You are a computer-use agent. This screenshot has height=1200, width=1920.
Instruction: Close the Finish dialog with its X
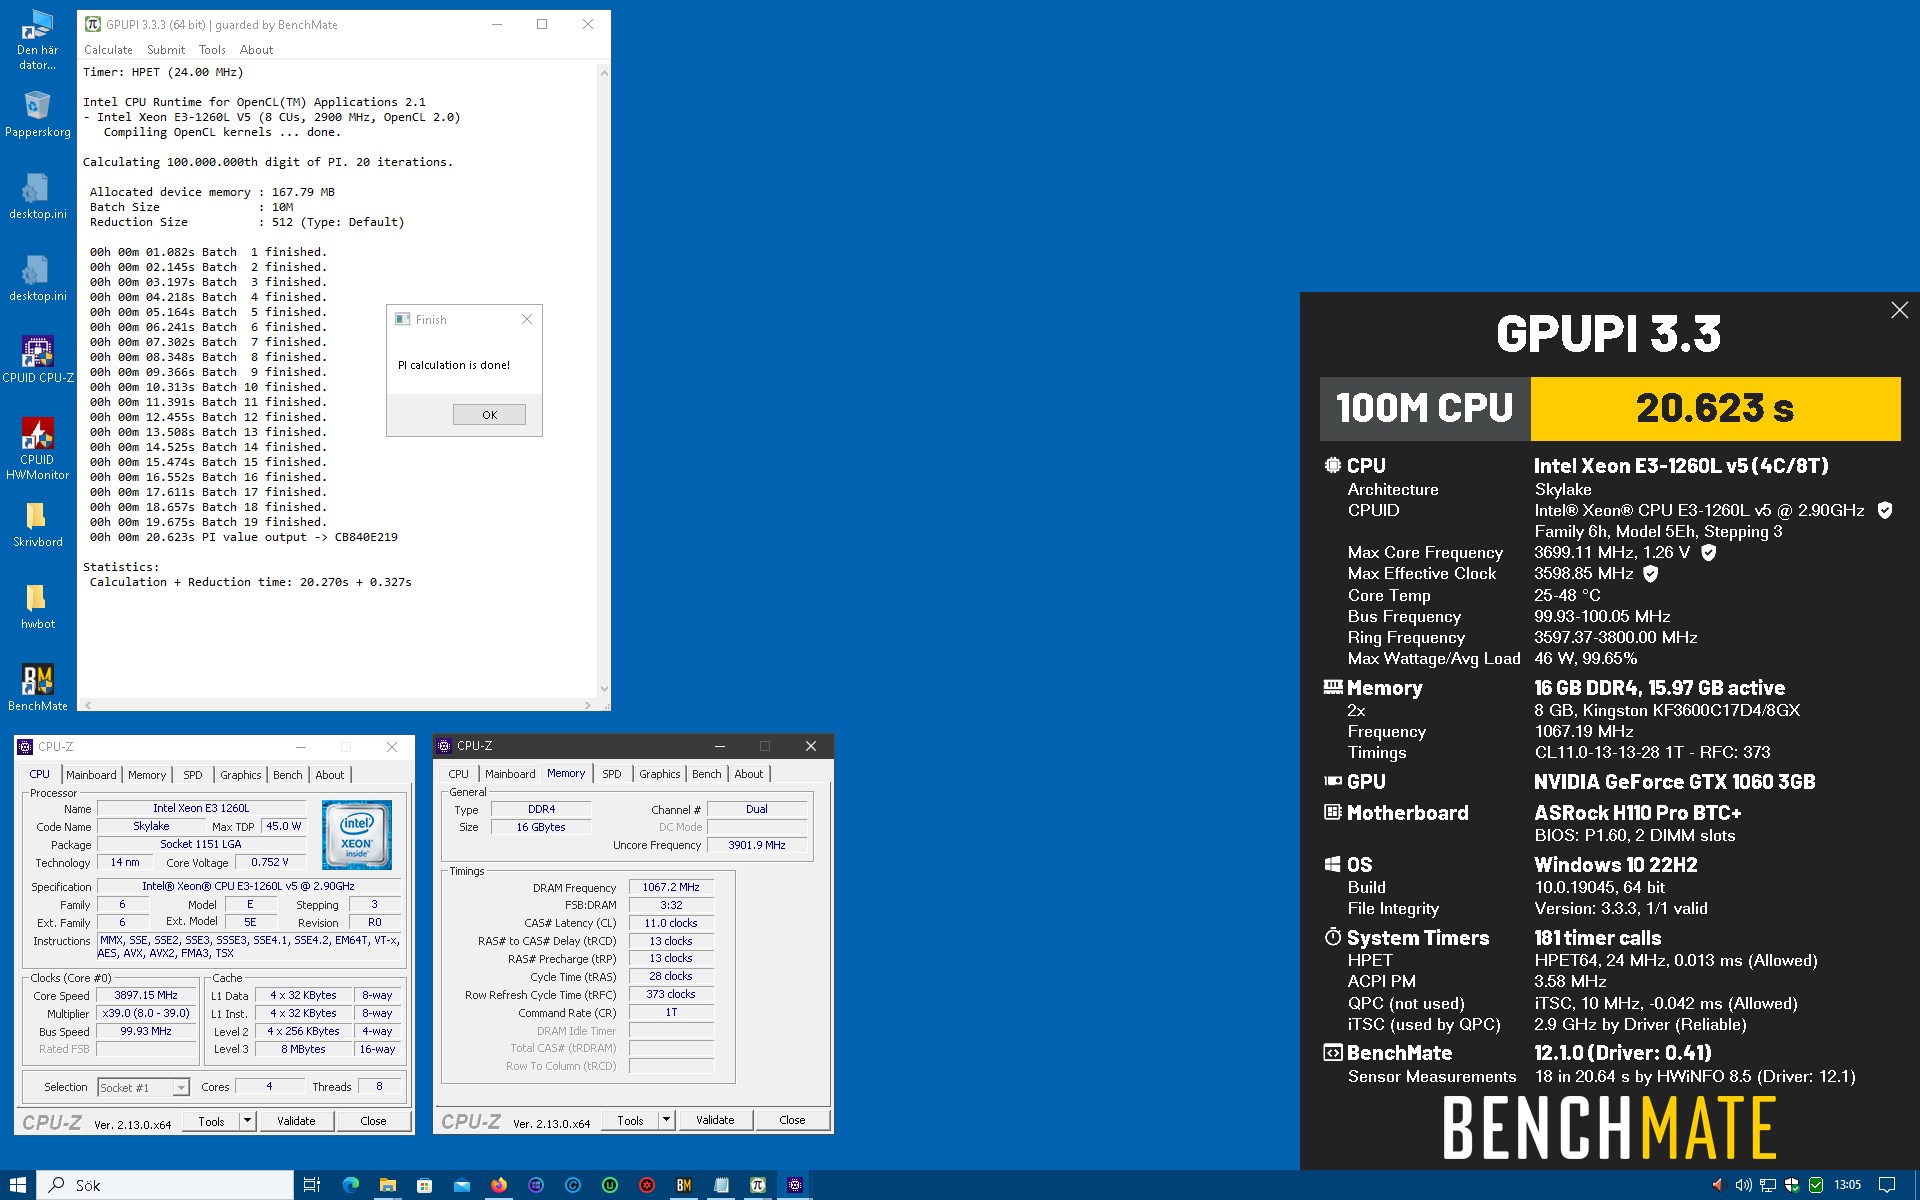tap(527, 319)
